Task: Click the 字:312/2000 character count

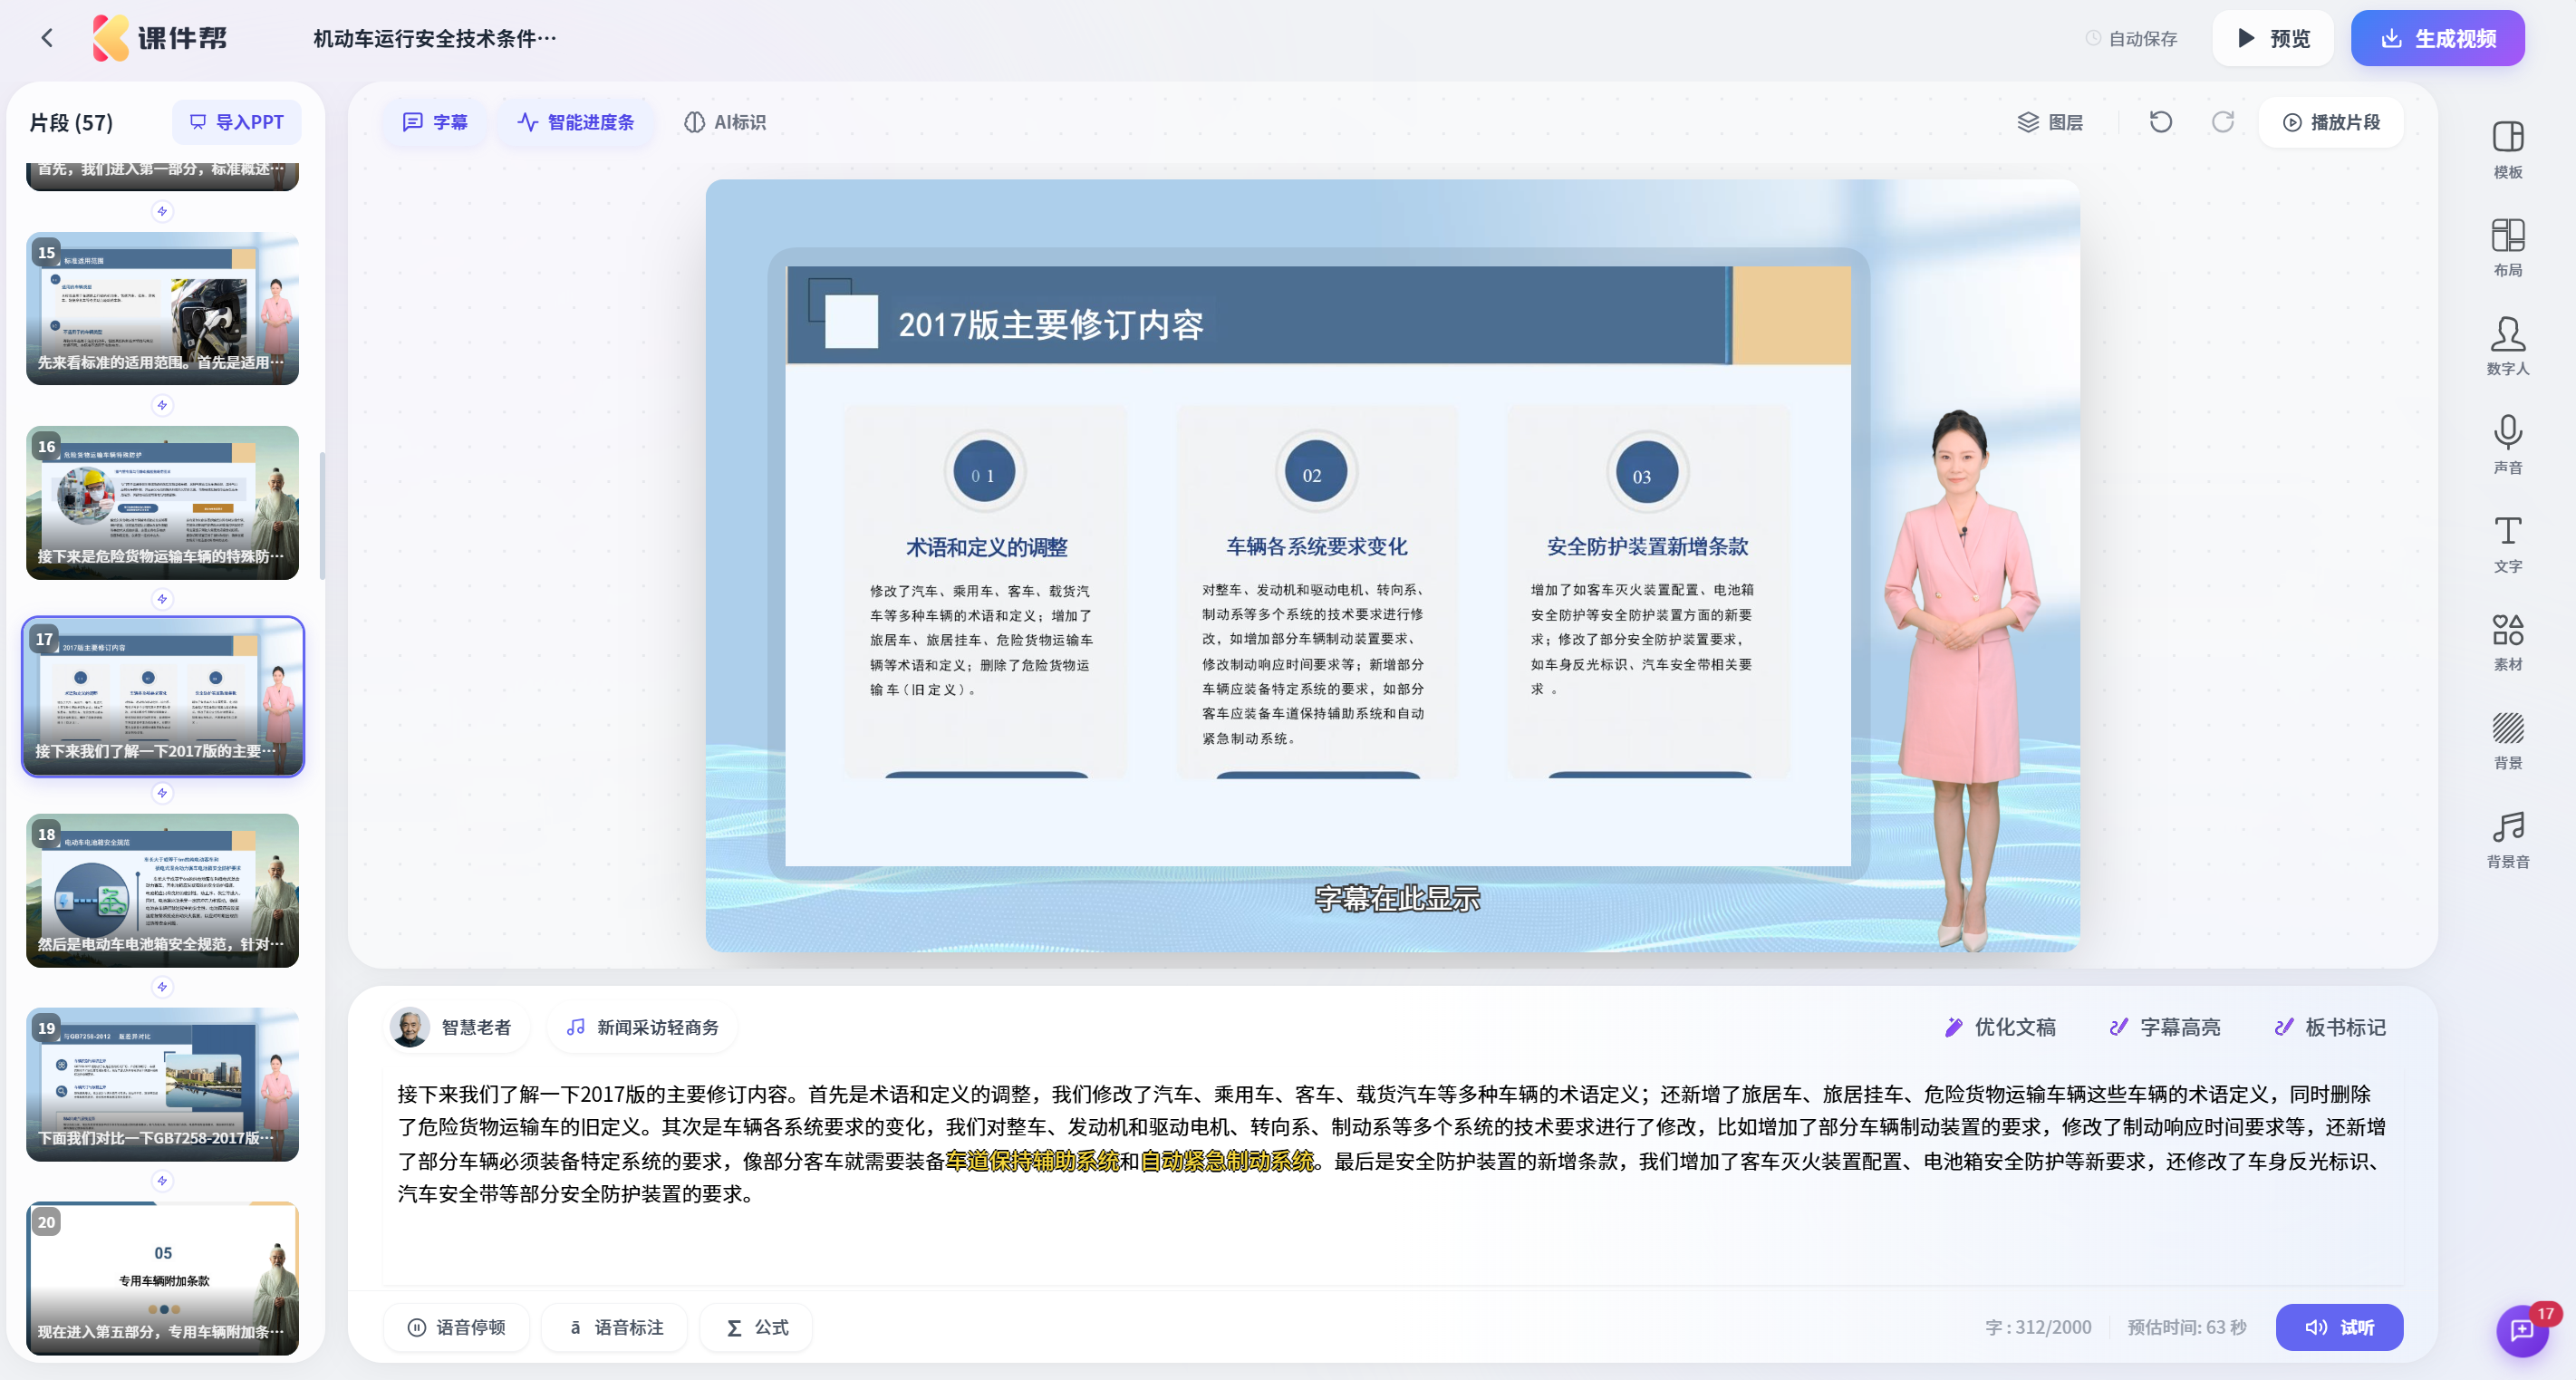Action: point(2037,1327)
